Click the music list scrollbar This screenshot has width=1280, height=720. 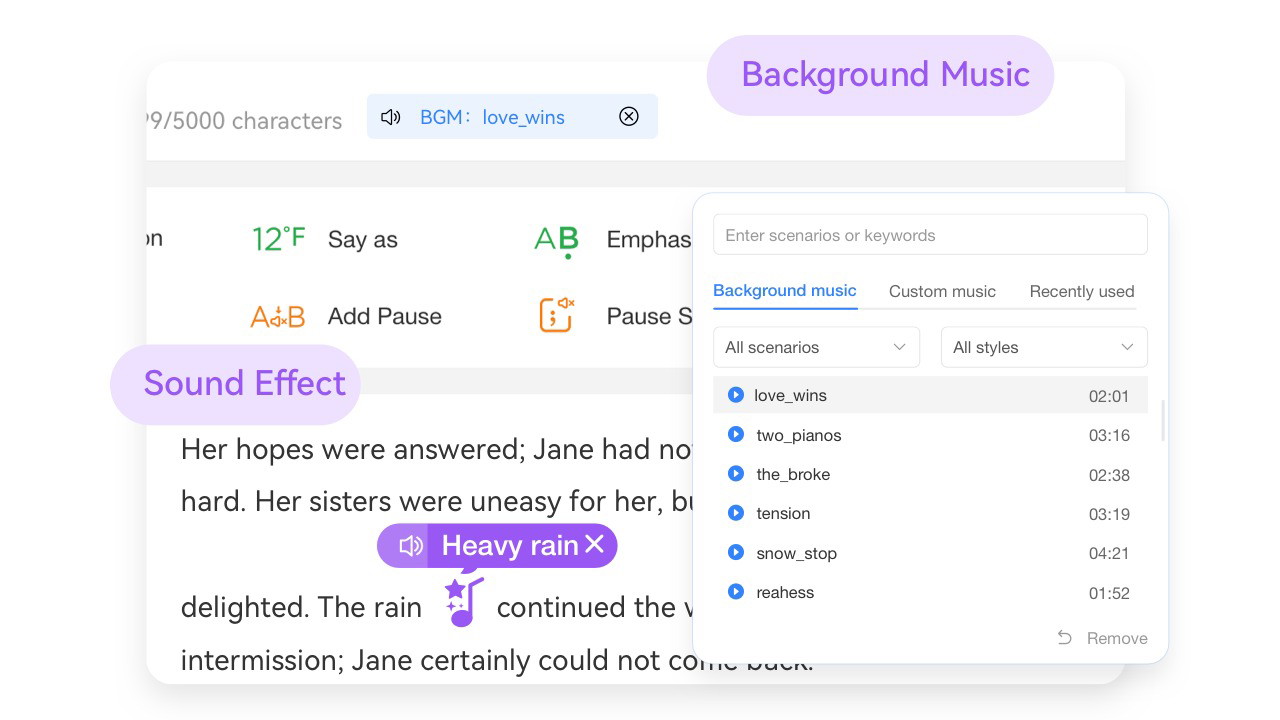pos(1162,420)
